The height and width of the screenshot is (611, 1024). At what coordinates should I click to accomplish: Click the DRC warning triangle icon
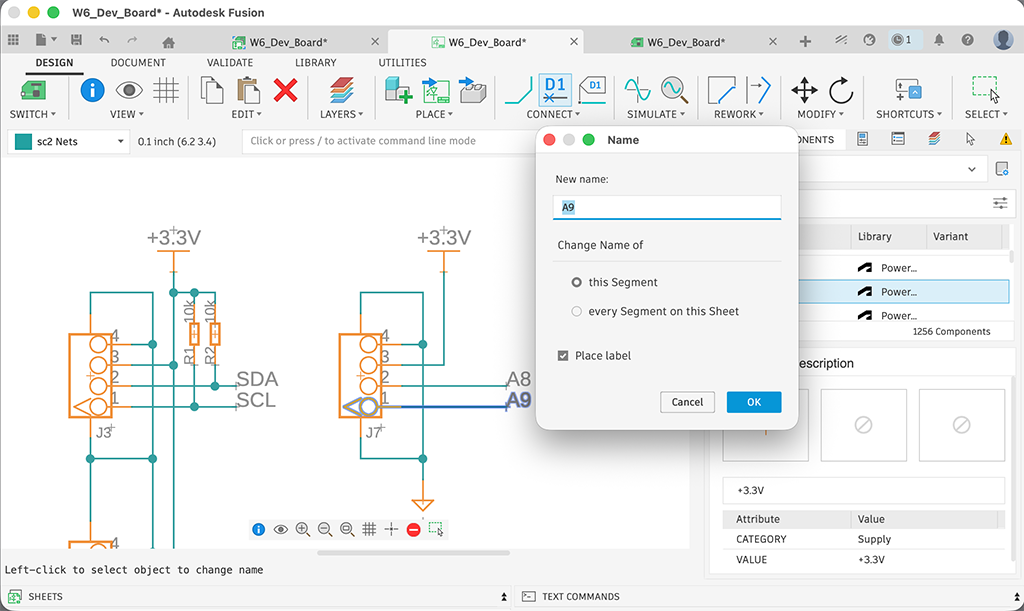pos(1006,139)
